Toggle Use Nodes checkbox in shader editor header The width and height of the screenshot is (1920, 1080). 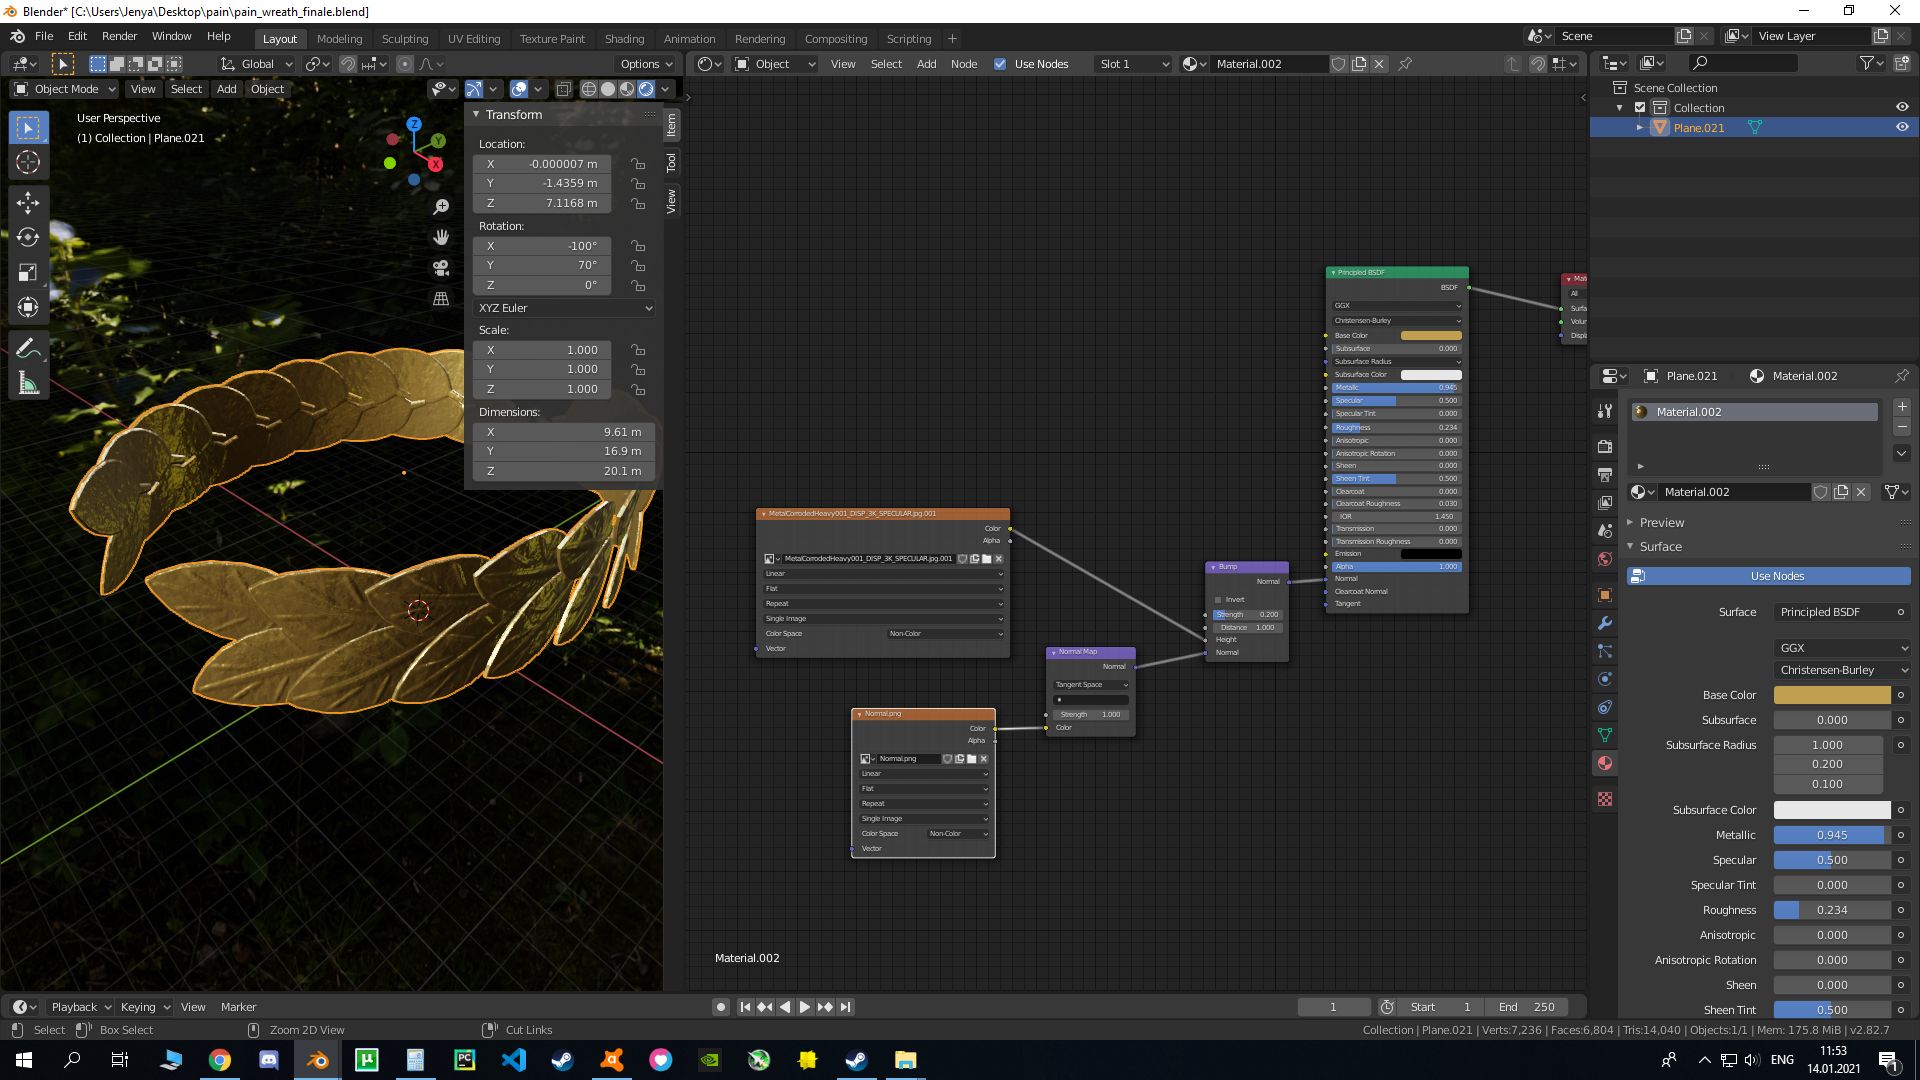point(1001,64)
